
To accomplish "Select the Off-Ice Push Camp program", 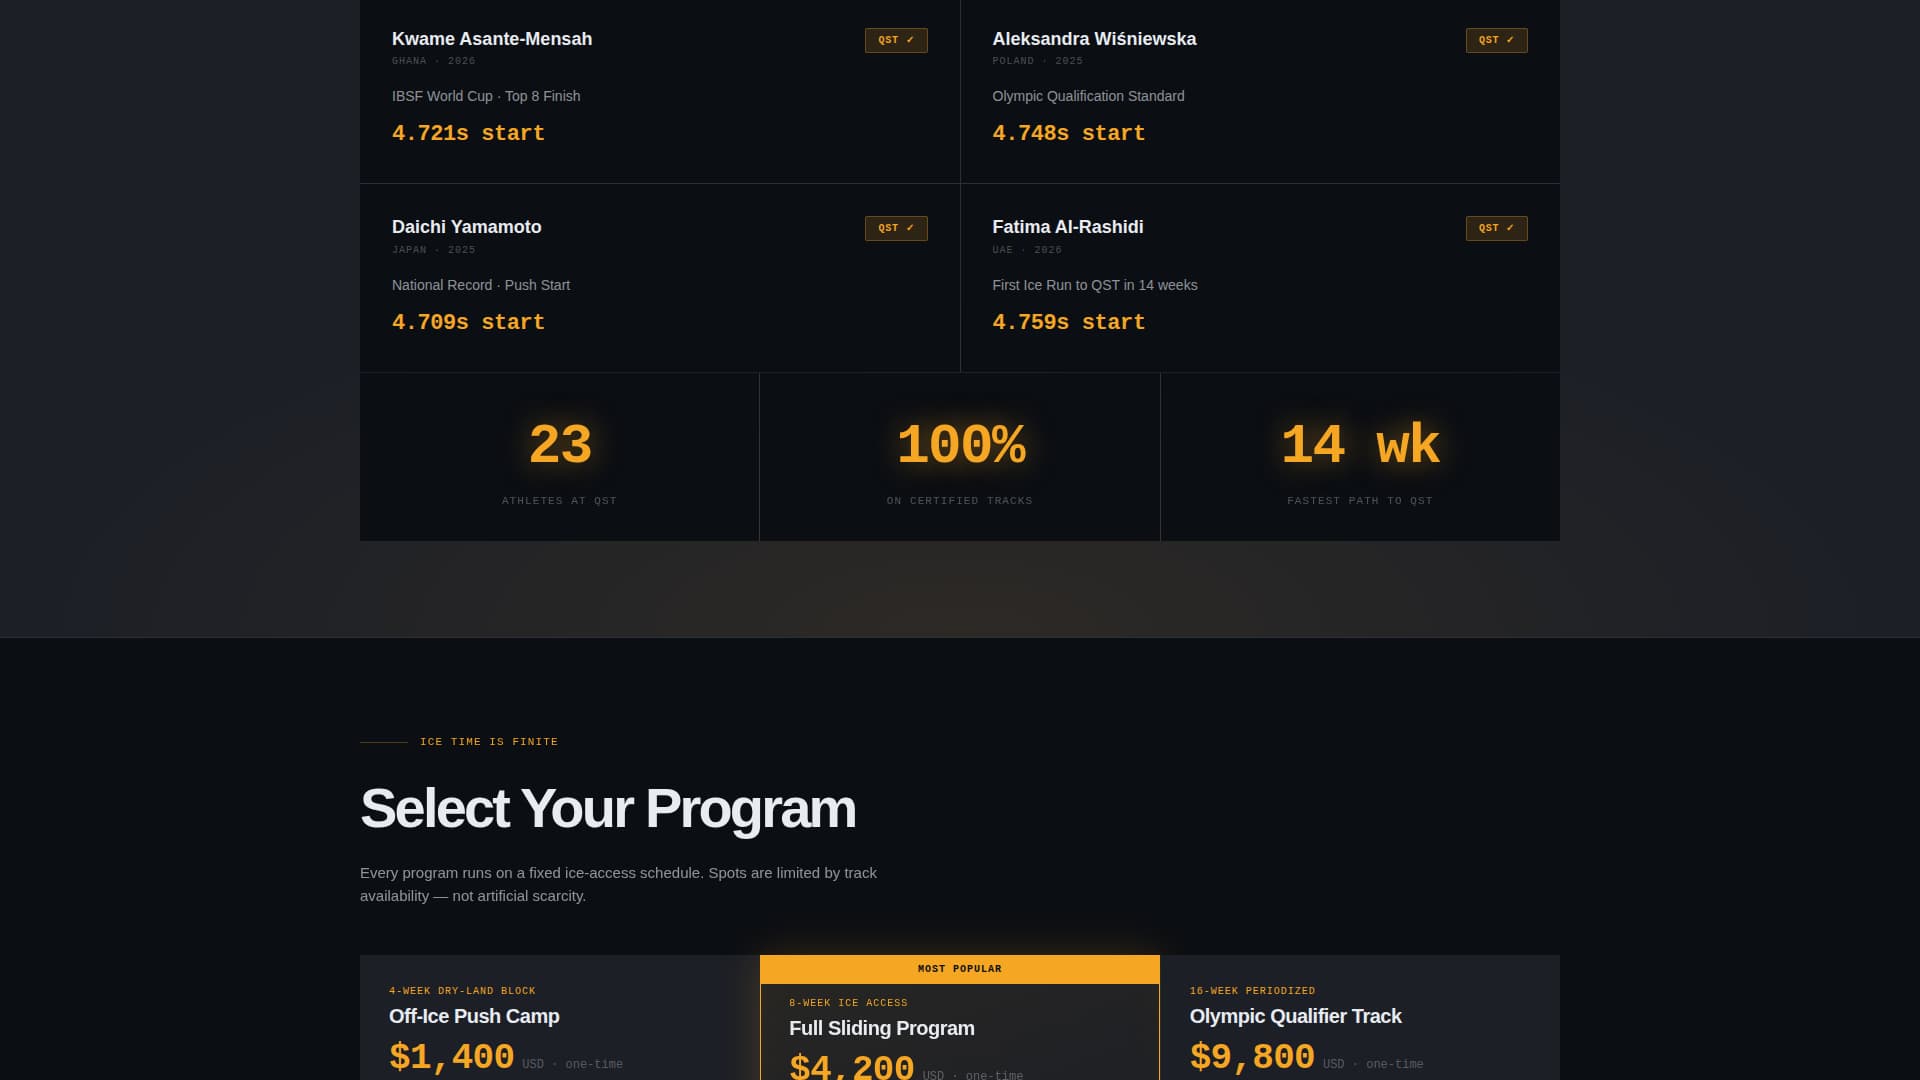I will coord(474,1016).
